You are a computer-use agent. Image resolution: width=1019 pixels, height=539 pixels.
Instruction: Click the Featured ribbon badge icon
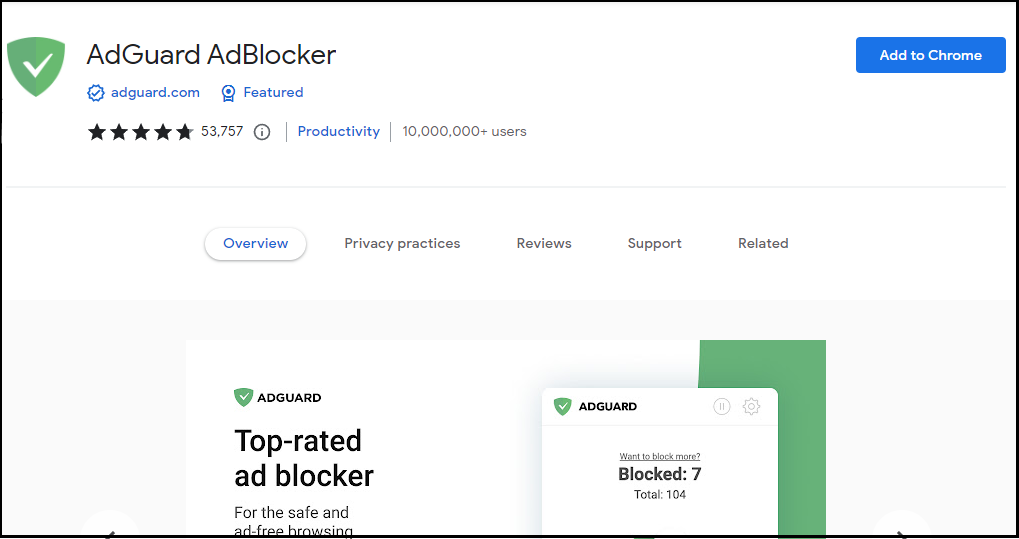coord(228,93)
